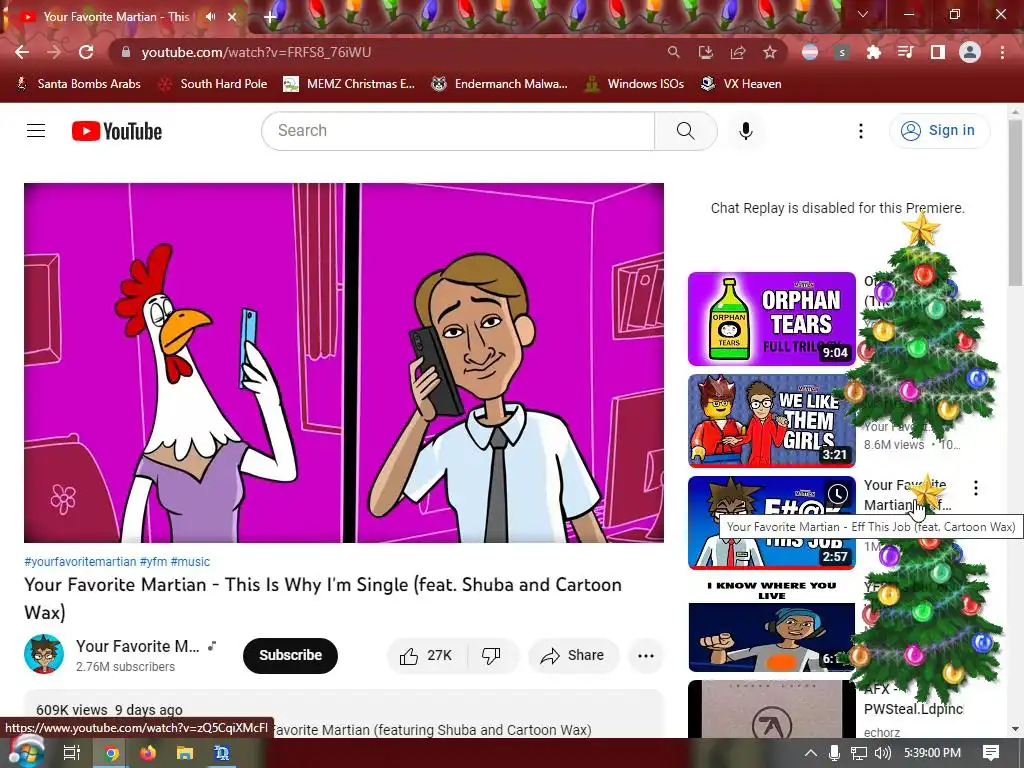Image resolution: width=1024 pixels, height=768 pixels.
Task: Click the #yfm hashtag link
Action: [153, 562]
